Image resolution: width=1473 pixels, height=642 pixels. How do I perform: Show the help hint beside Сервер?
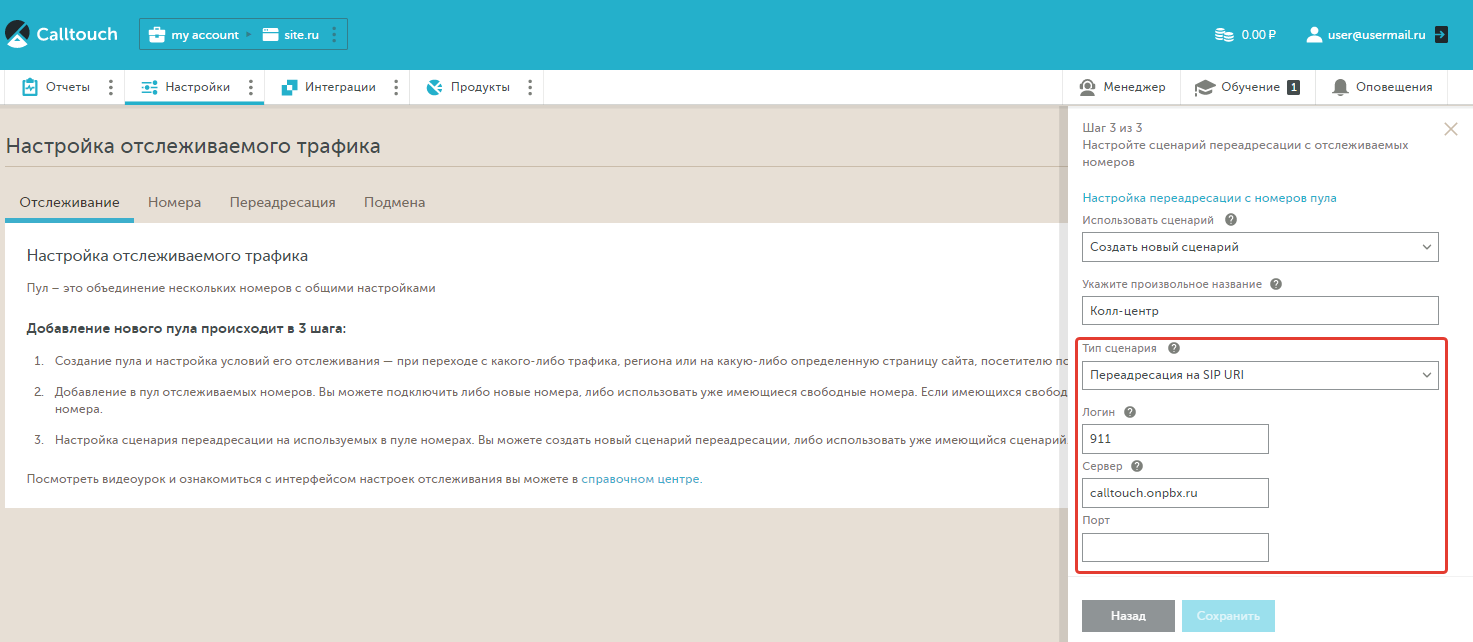pyautogui.click(x=1137, y=466)
